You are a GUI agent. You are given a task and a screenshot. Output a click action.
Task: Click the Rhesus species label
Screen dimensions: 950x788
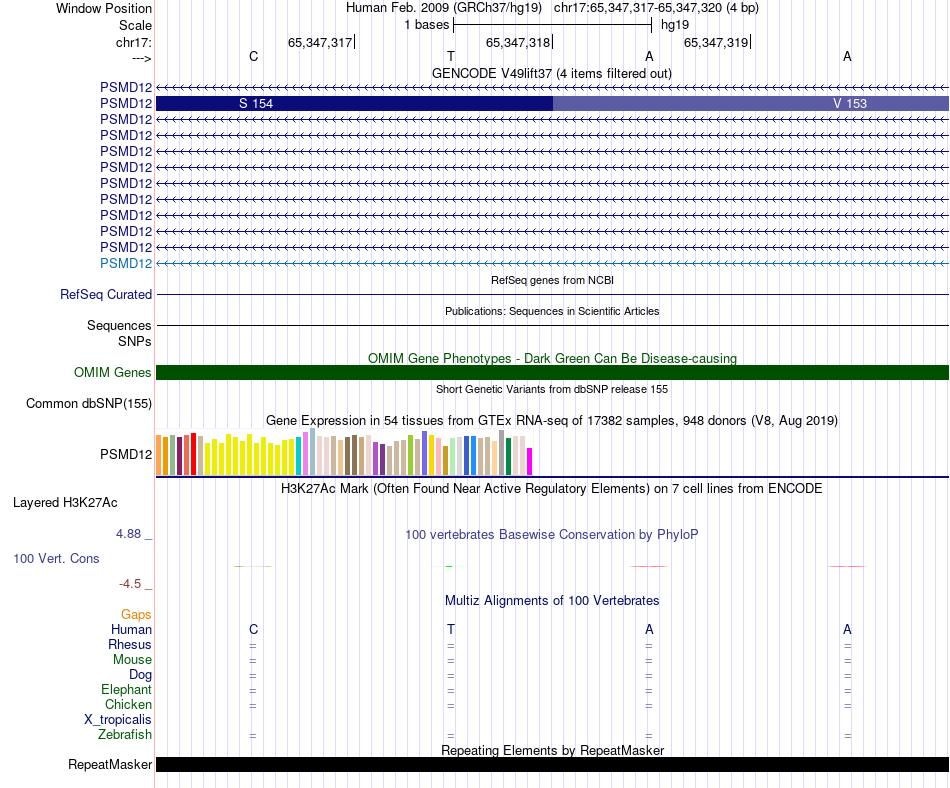pyautogui.click(x=130, y=644)
